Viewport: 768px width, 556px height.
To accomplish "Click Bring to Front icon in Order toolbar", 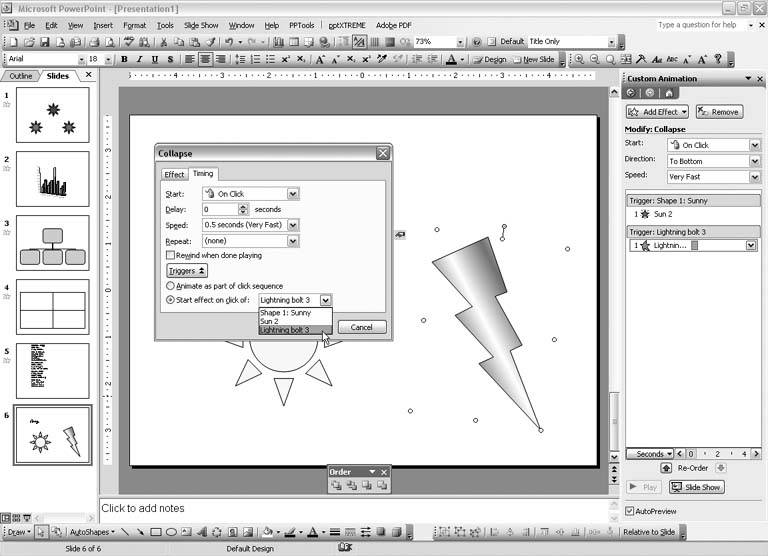I will pyautogui.click(x=336, y=485).
